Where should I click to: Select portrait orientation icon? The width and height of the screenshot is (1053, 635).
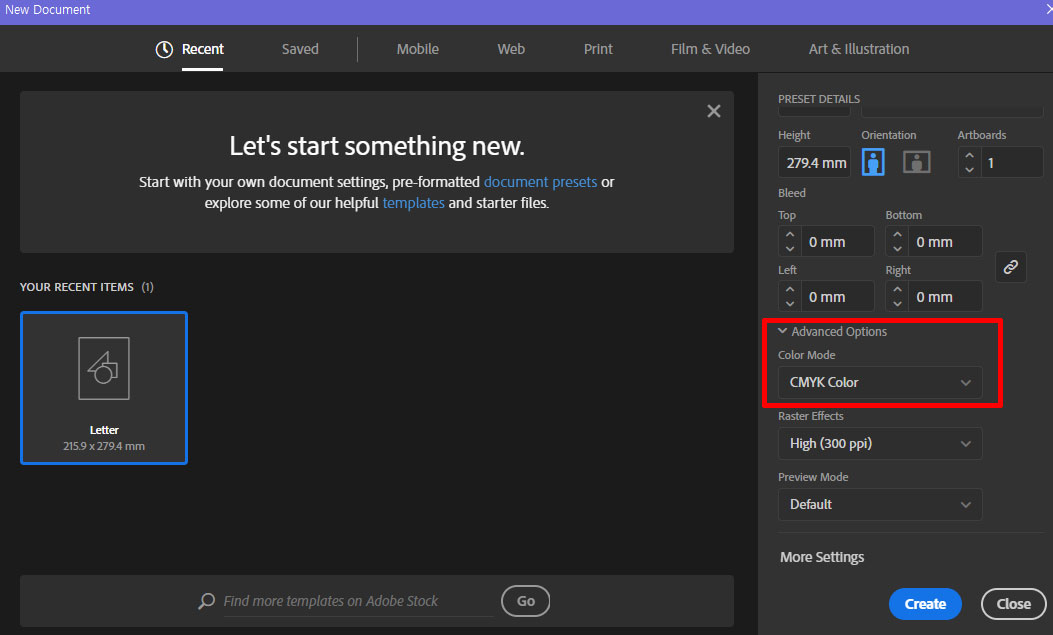tap(872, 162)
